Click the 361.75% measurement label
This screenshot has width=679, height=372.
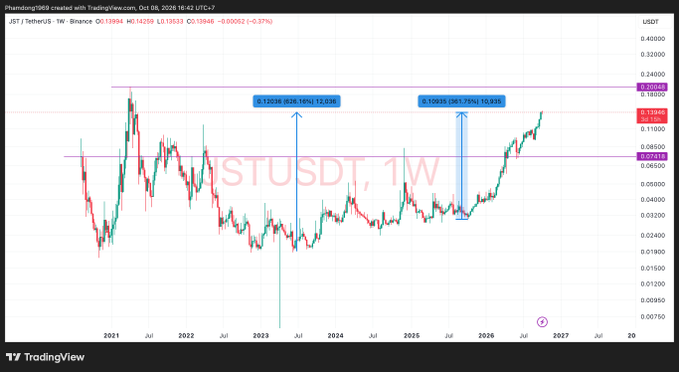click(462, 101)
